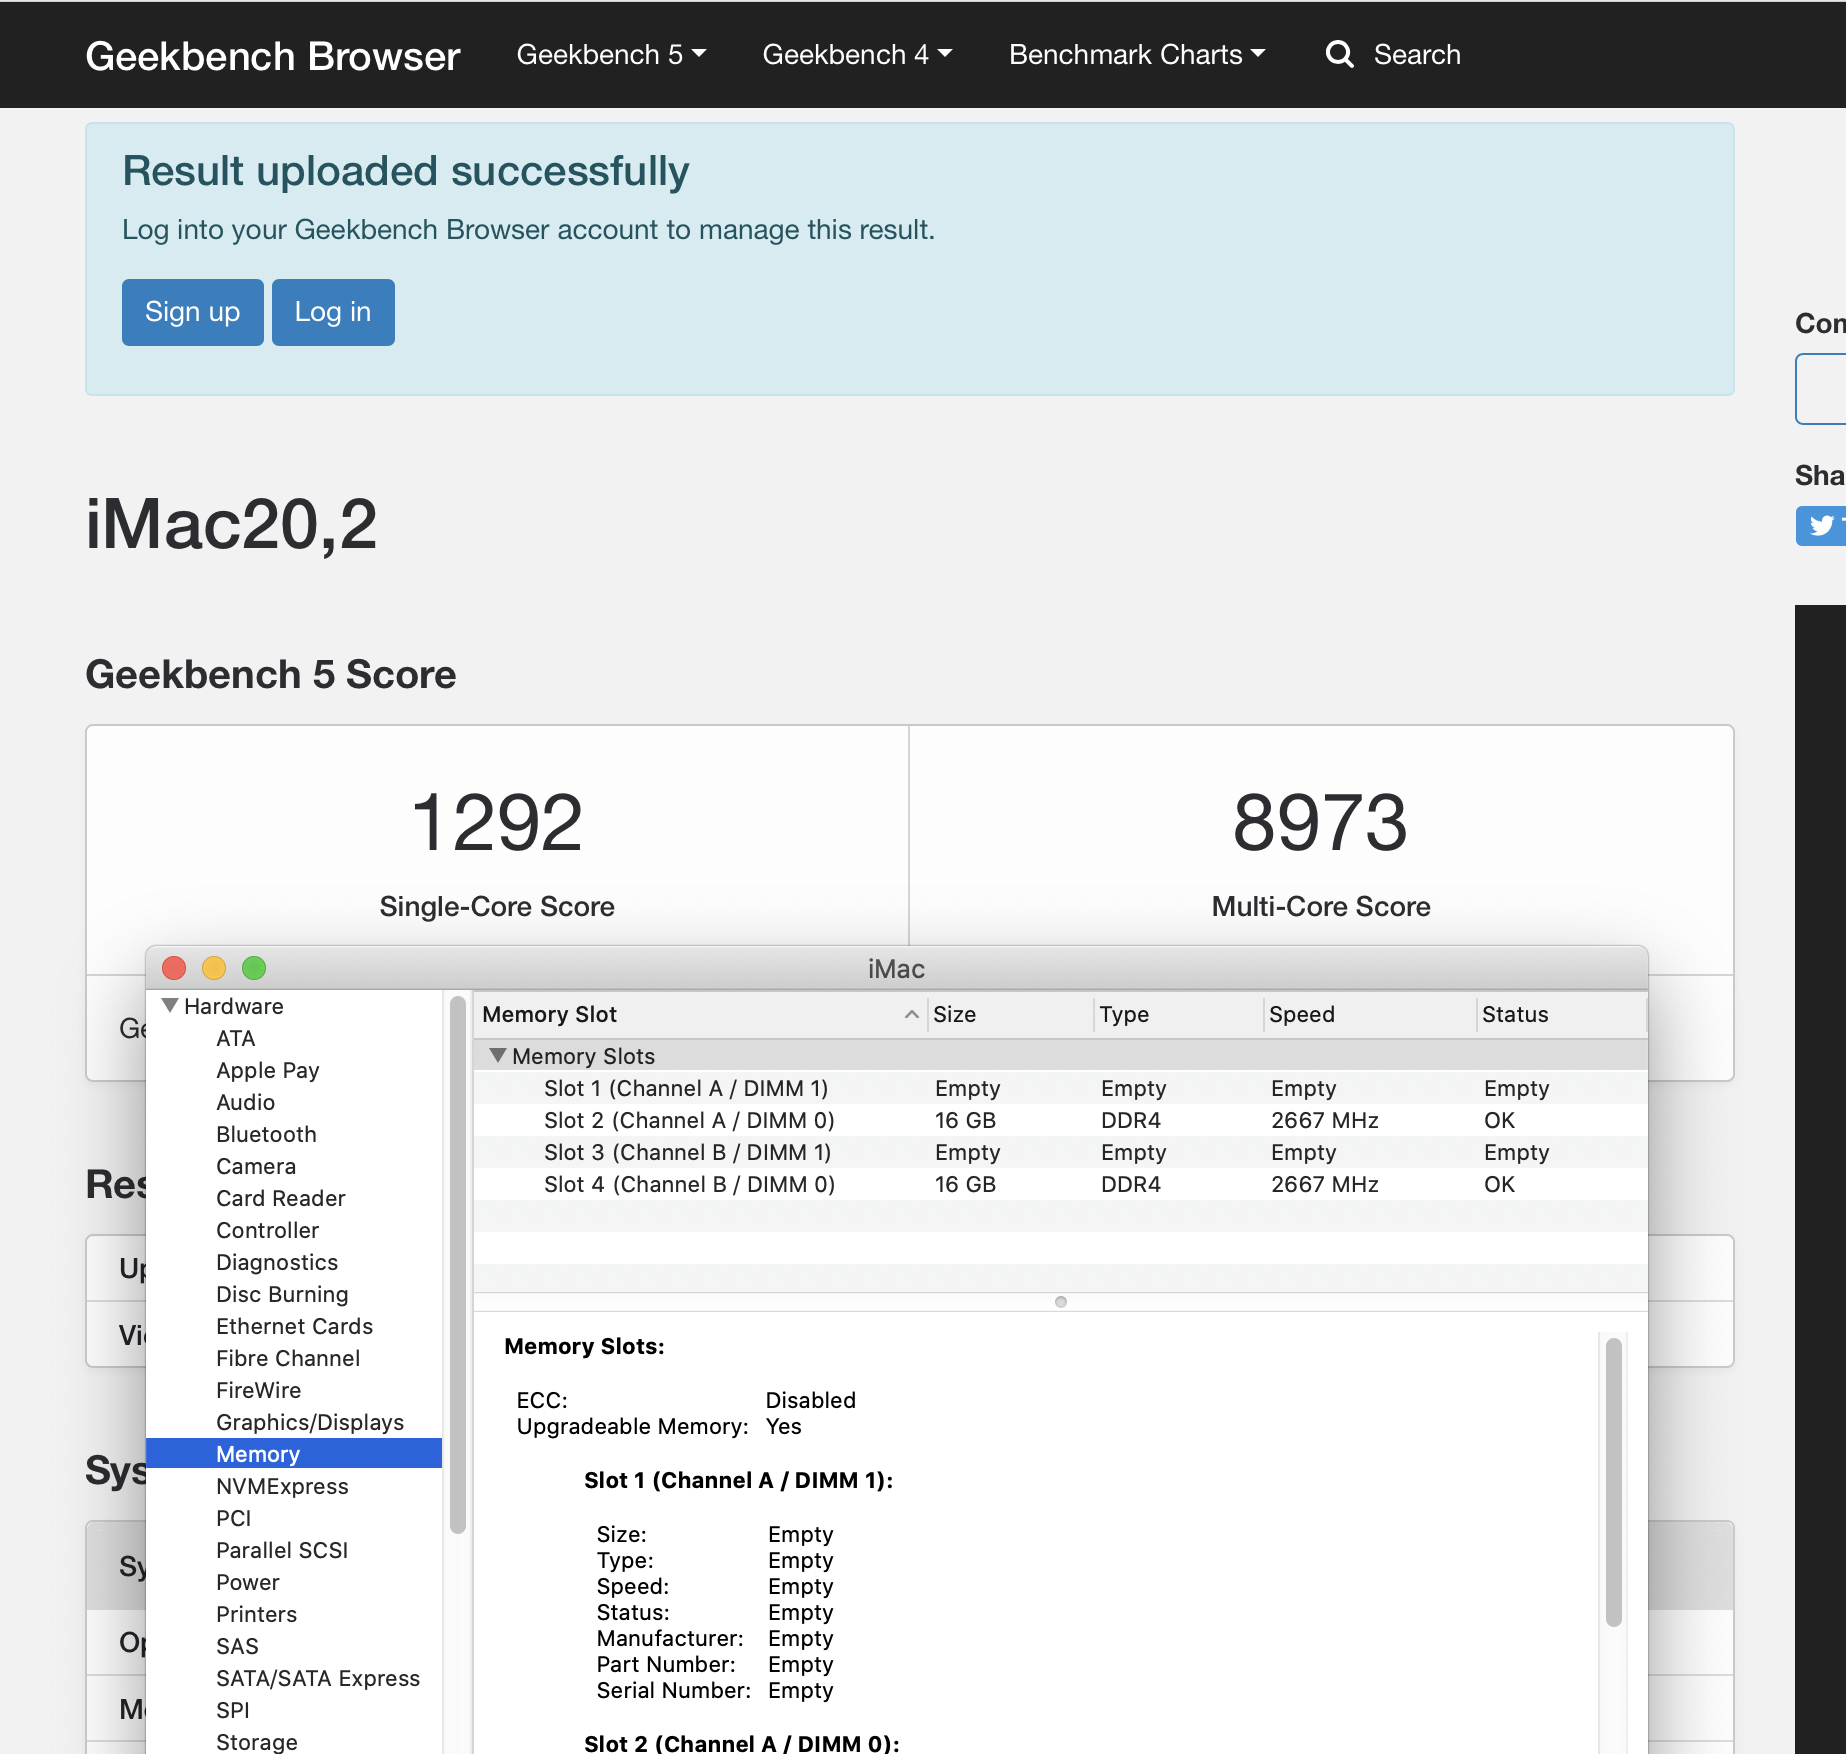
Task: Click the Sign up button
Action: 193,312
